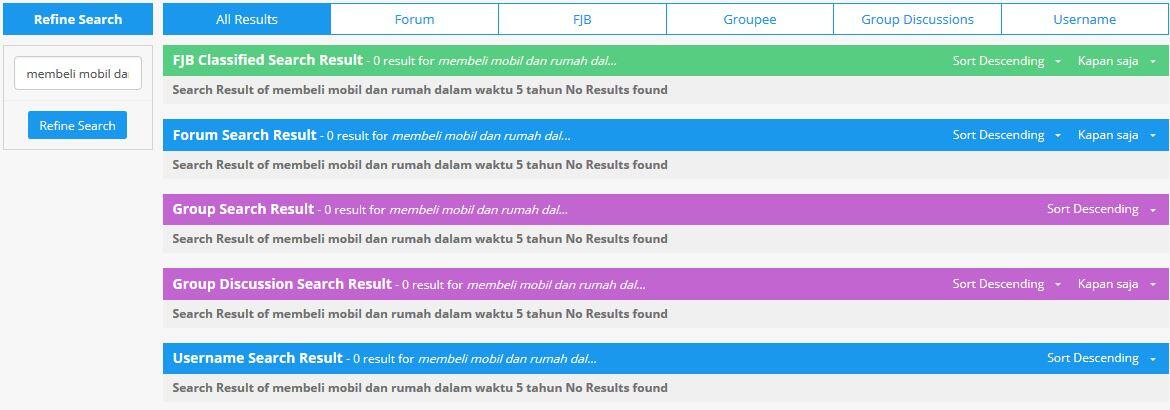The width and height of the screenshot is (1170, 410).
Task: Click the Username Search Result heading
Action: (257, 358)
